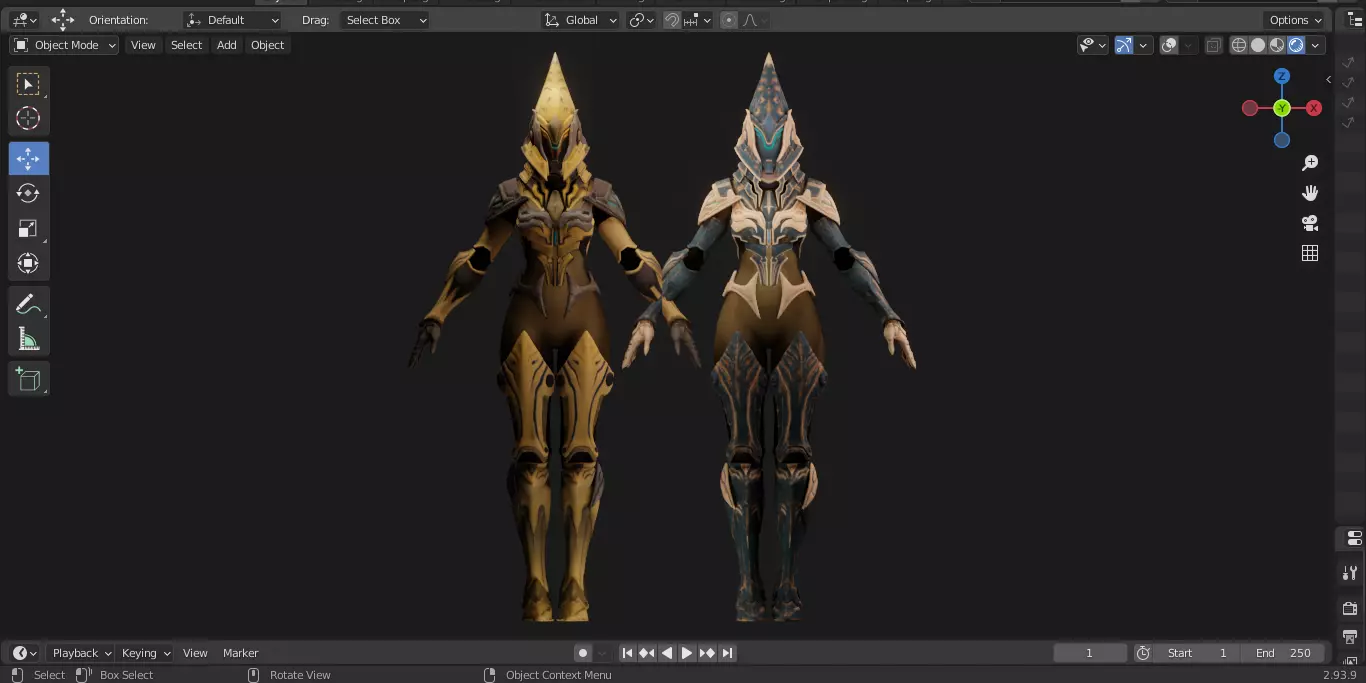Expand viewport shading options arrow
This screenshot has height=683, width=1366.
(1316, 45)
